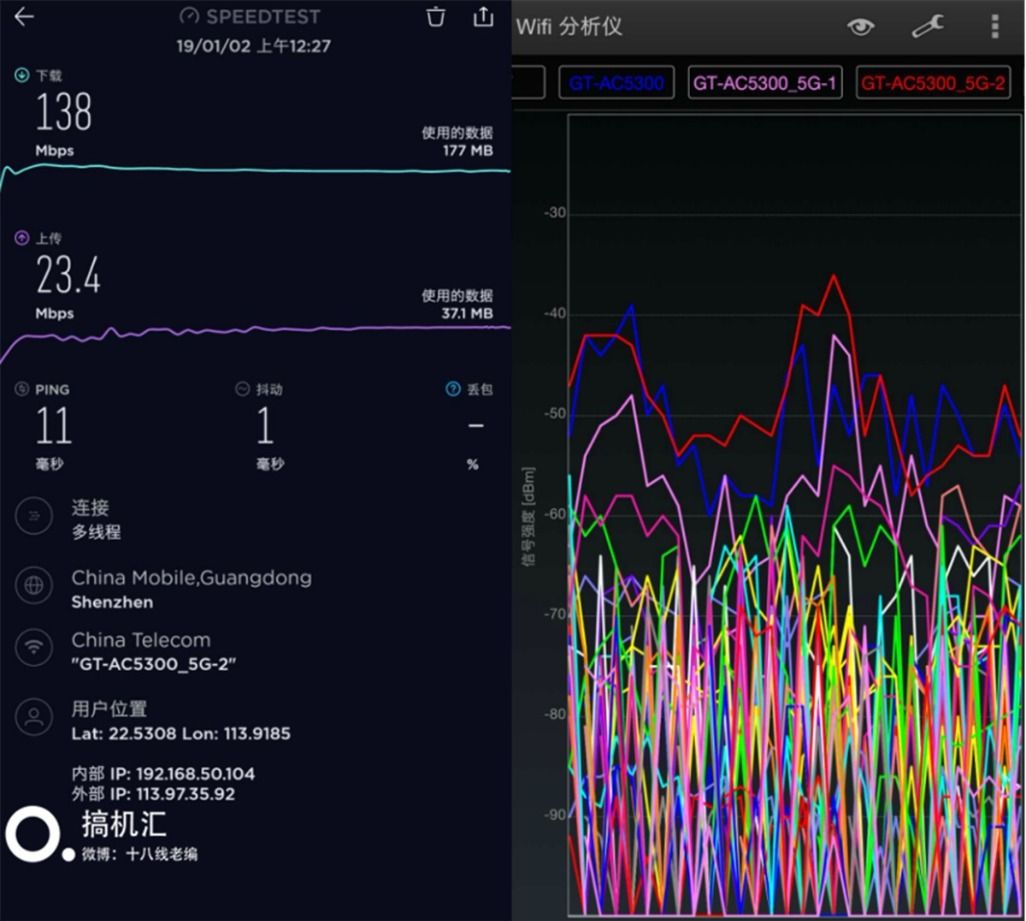Tap the China Telecom provider name
1026x921 pixels.
coord(141,640)
